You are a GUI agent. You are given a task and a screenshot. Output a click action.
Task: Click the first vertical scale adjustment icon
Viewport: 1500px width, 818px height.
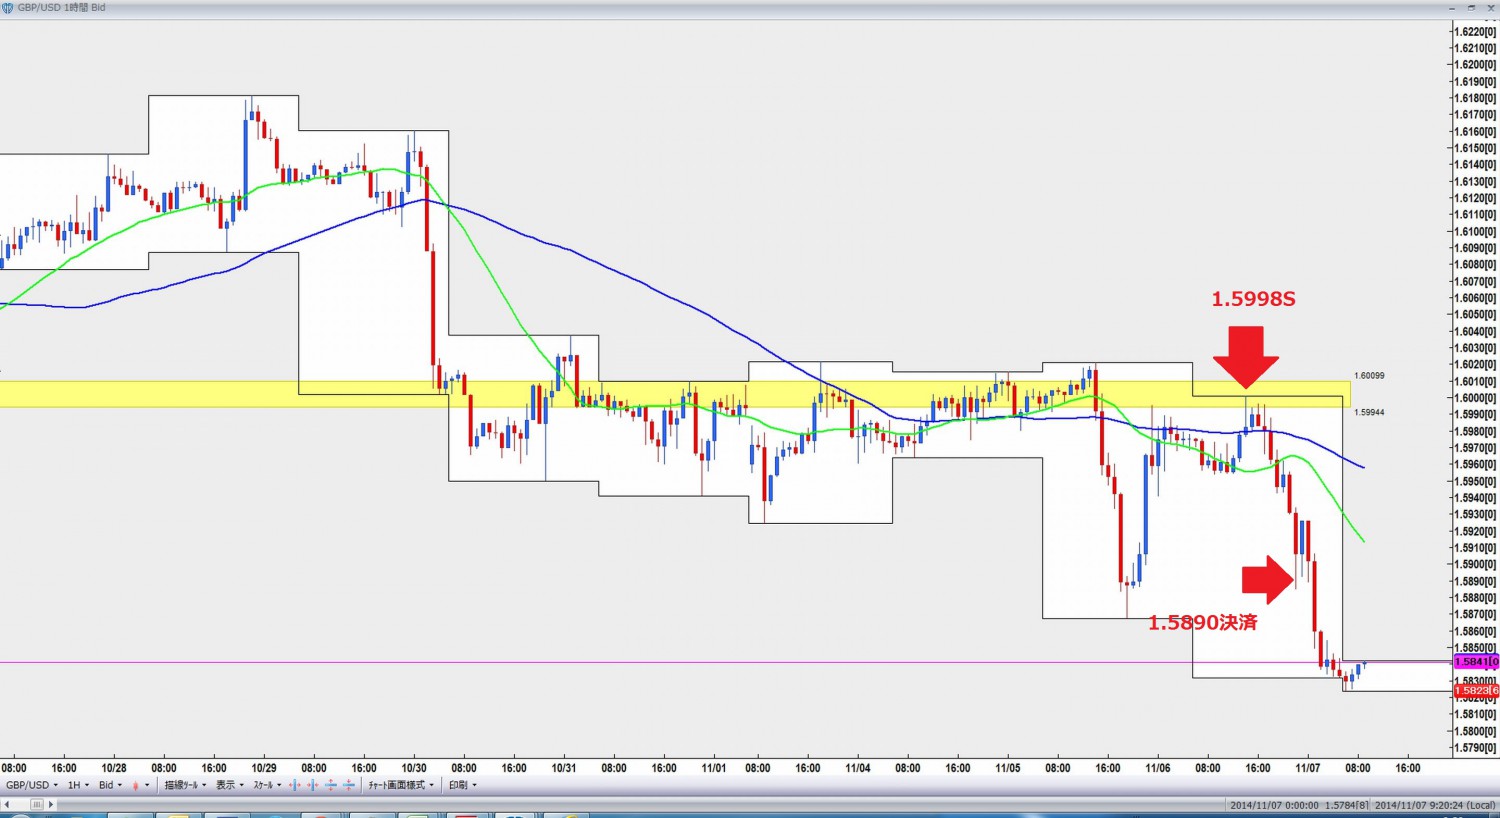pyautogui.click(x=331, y=786)
